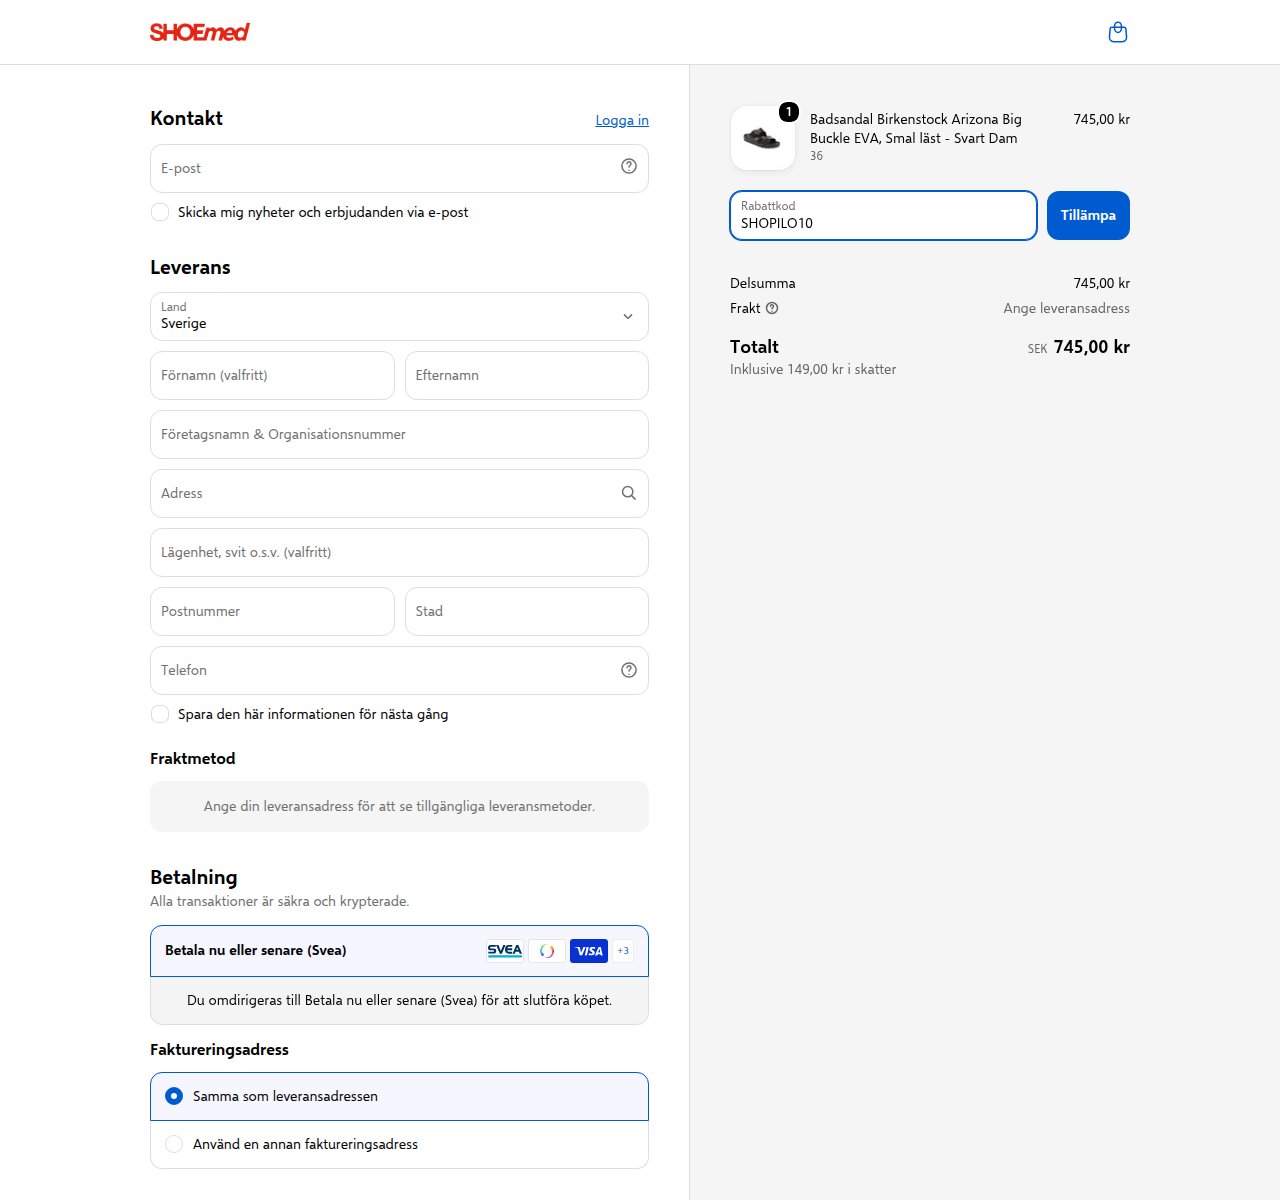Click the SHOEmed logo
The image size is (1280, 1200).
(199, 32)
